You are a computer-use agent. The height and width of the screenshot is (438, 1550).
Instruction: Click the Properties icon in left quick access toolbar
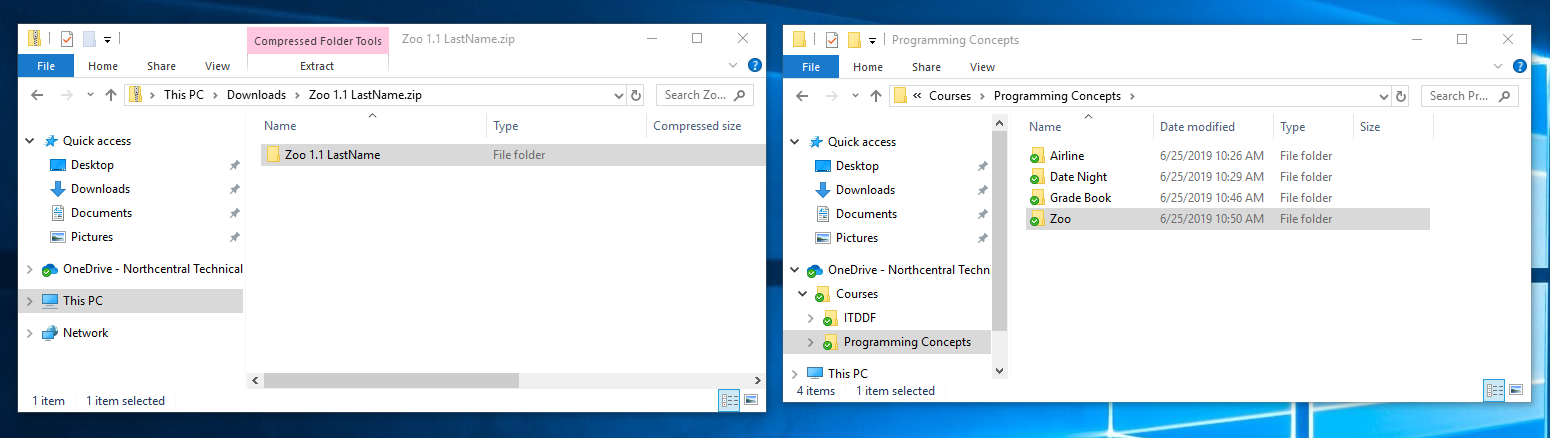point(67,39)
